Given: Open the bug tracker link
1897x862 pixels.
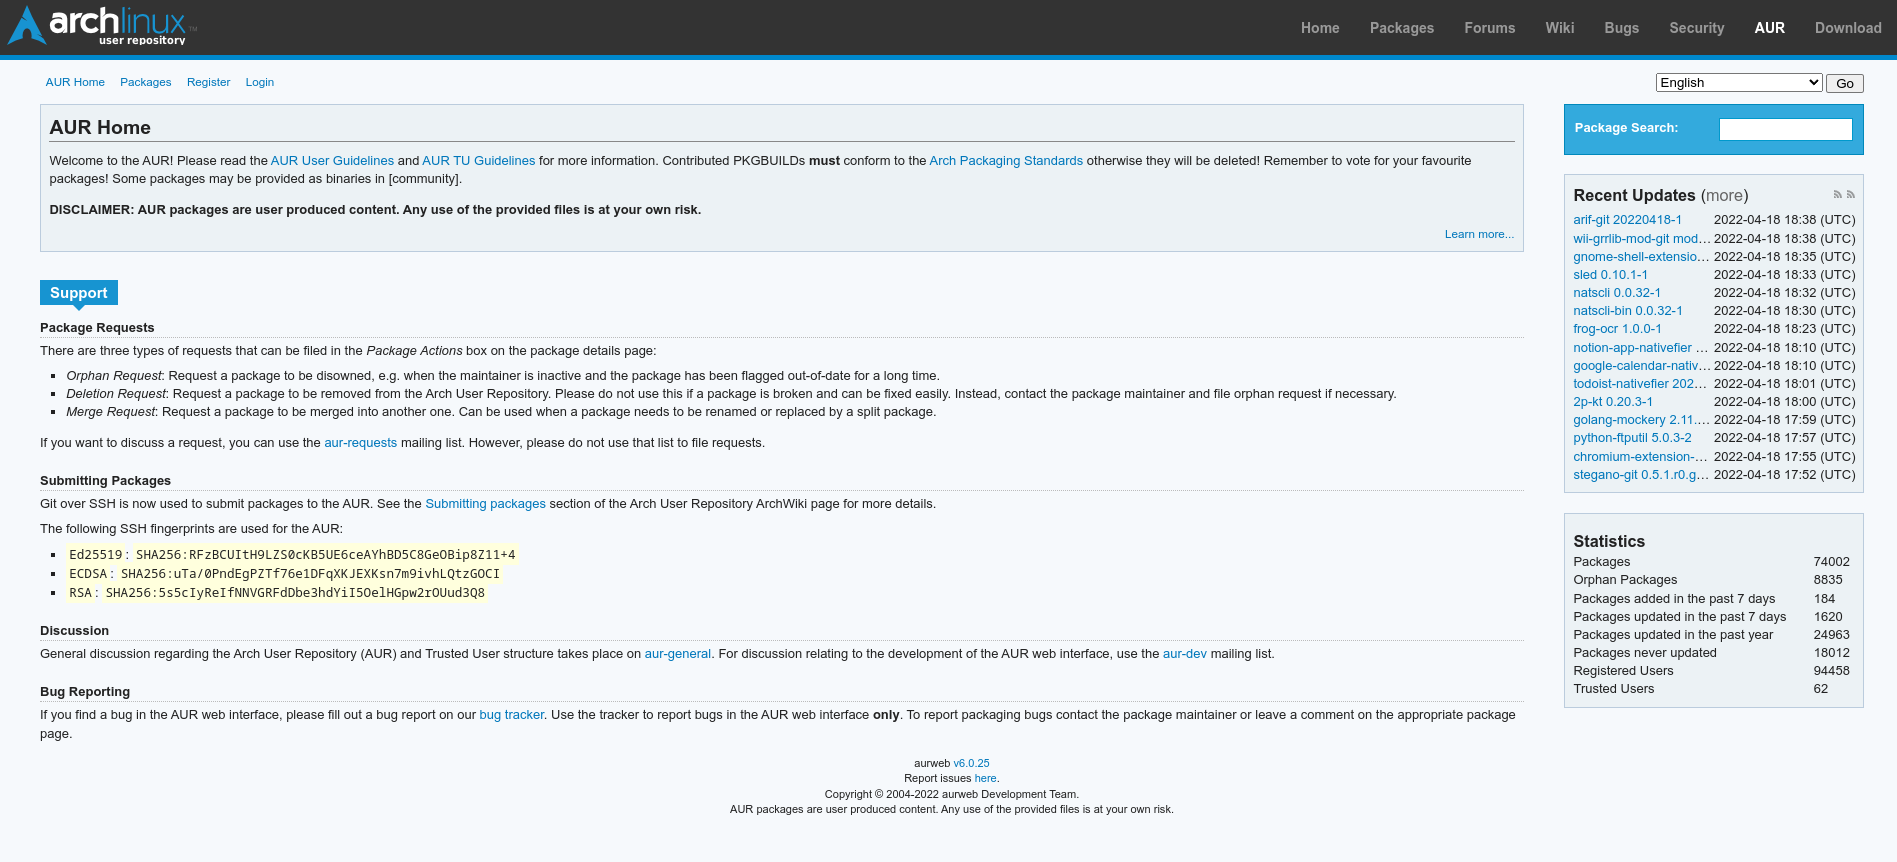Looking at the screenshot, I should tap(511, 715).
